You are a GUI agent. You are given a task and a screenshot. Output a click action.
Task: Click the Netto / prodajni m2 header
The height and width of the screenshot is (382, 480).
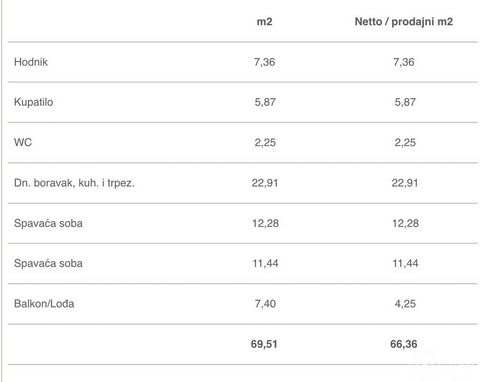coord(404,22)
